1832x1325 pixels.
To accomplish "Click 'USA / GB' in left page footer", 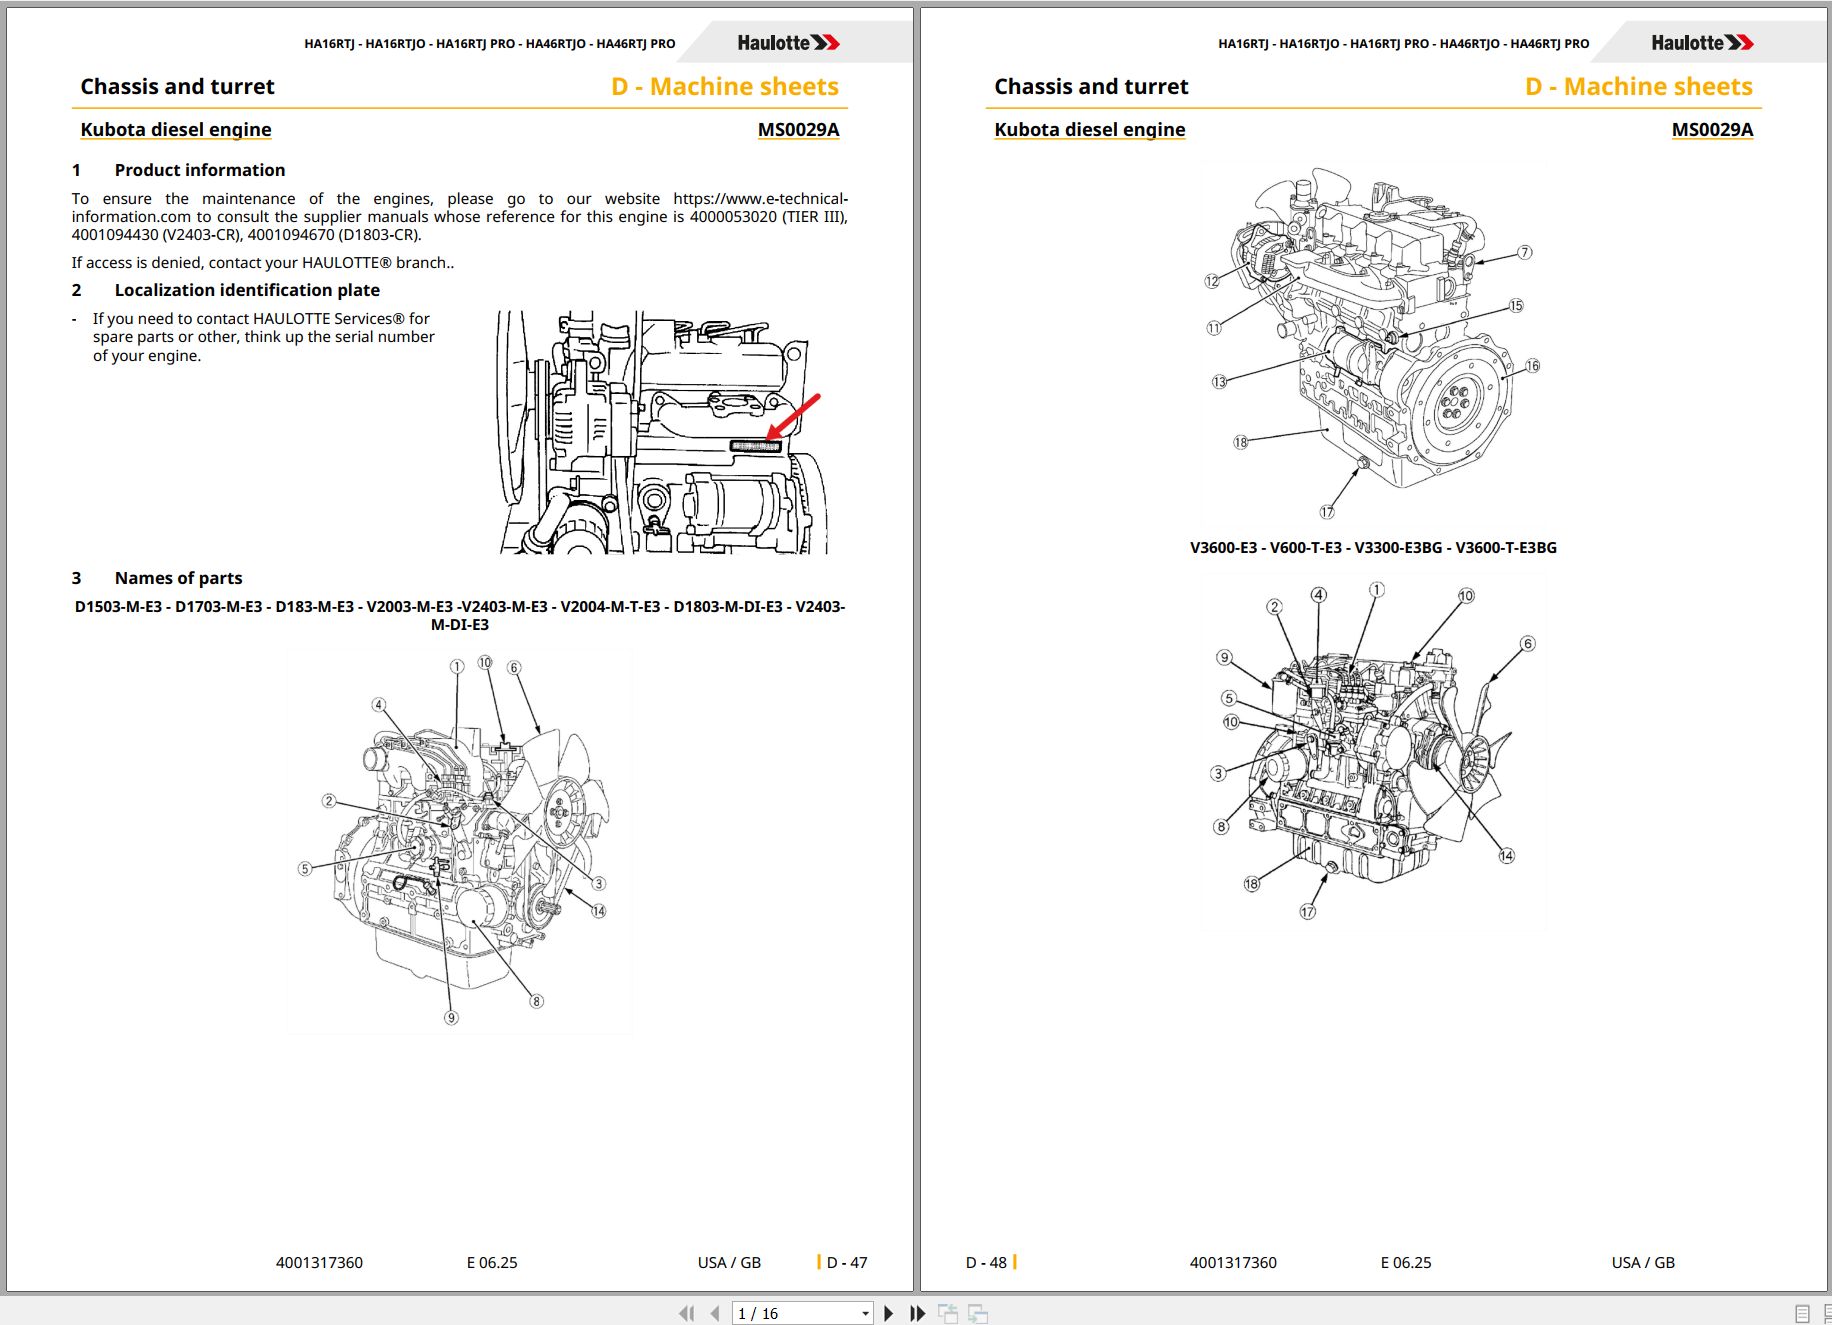I will point(729,1263).
